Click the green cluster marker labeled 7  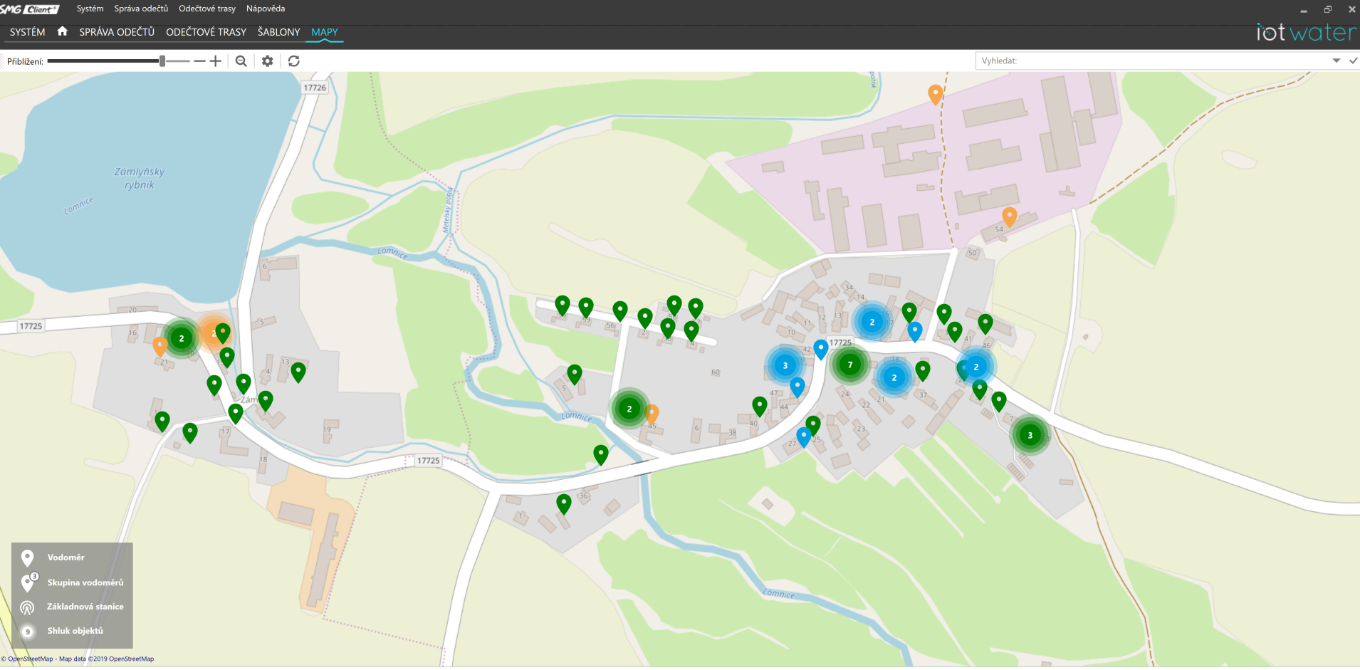(850, 364)
